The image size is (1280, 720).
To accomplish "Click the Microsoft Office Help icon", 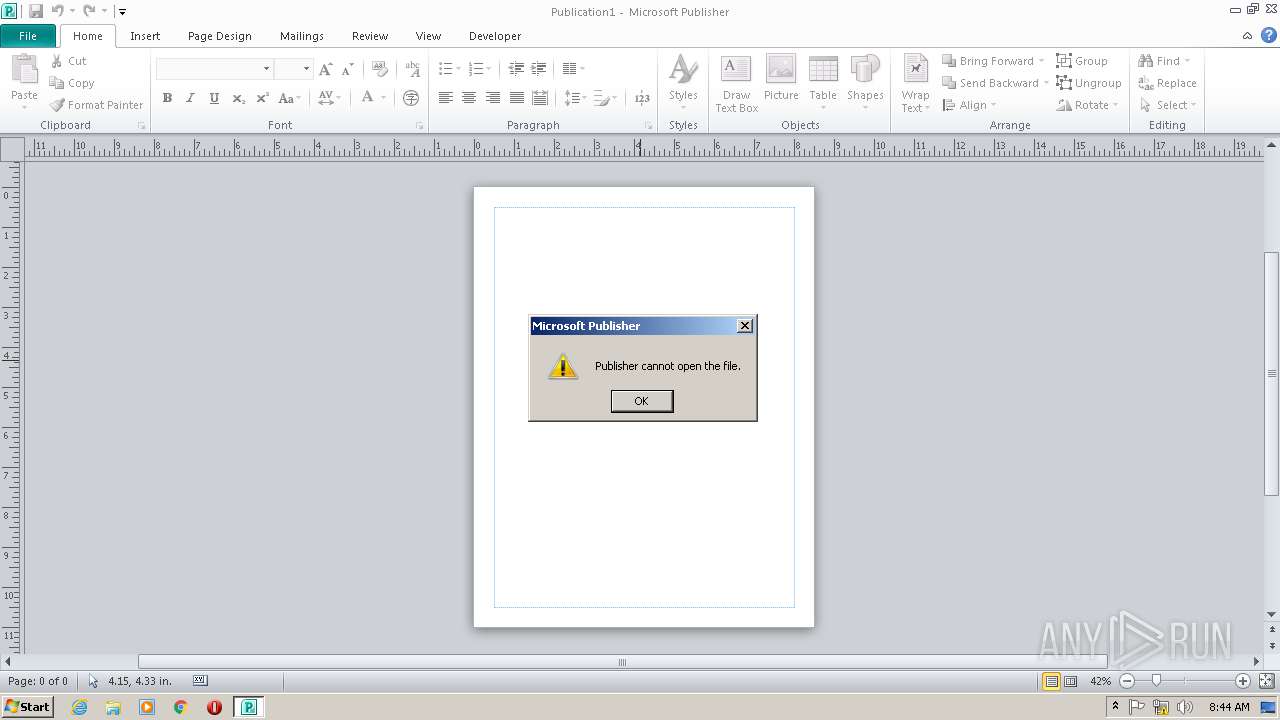I will coord(1269,35).
